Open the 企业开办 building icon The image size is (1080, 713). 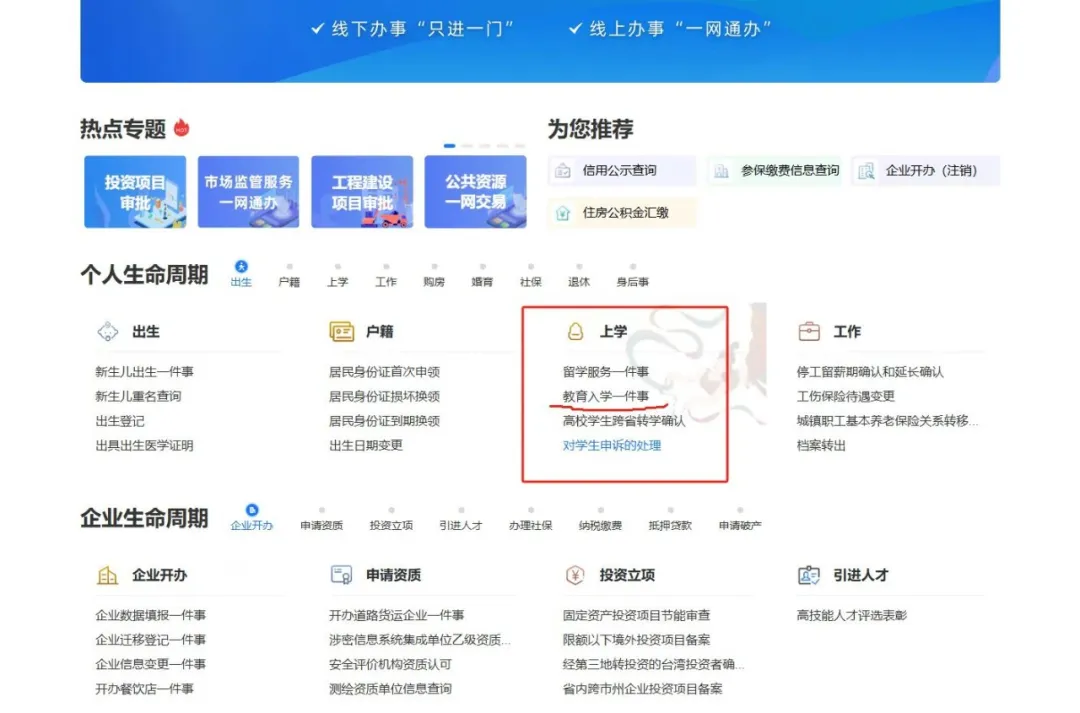point(110,575)
